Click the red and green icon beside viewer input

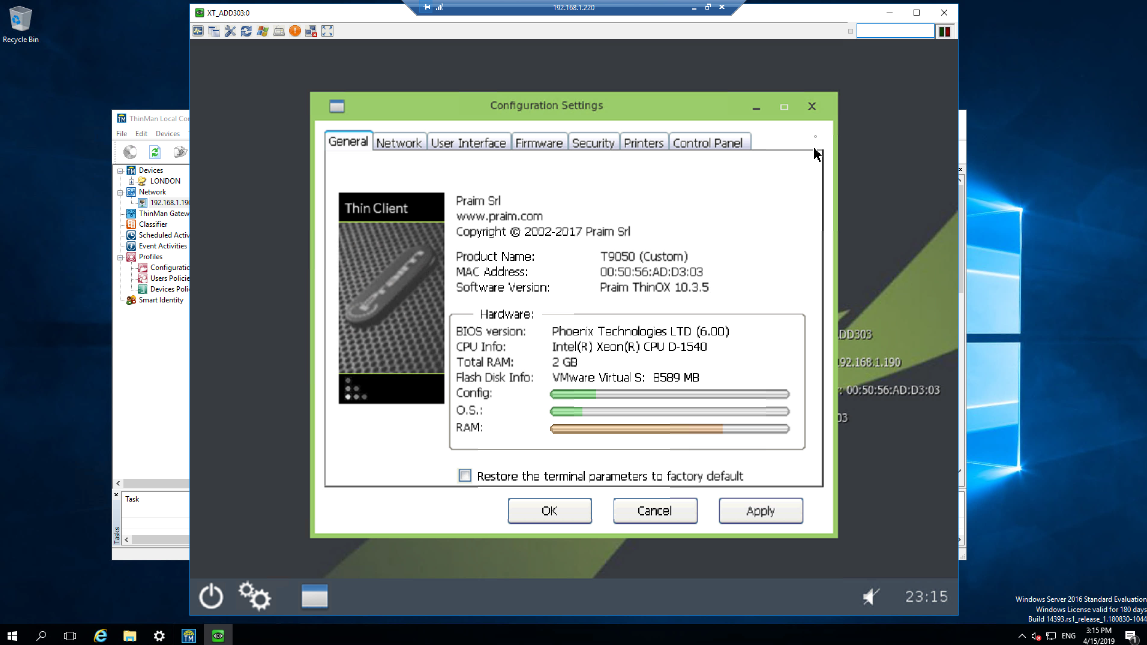(944, 31)
